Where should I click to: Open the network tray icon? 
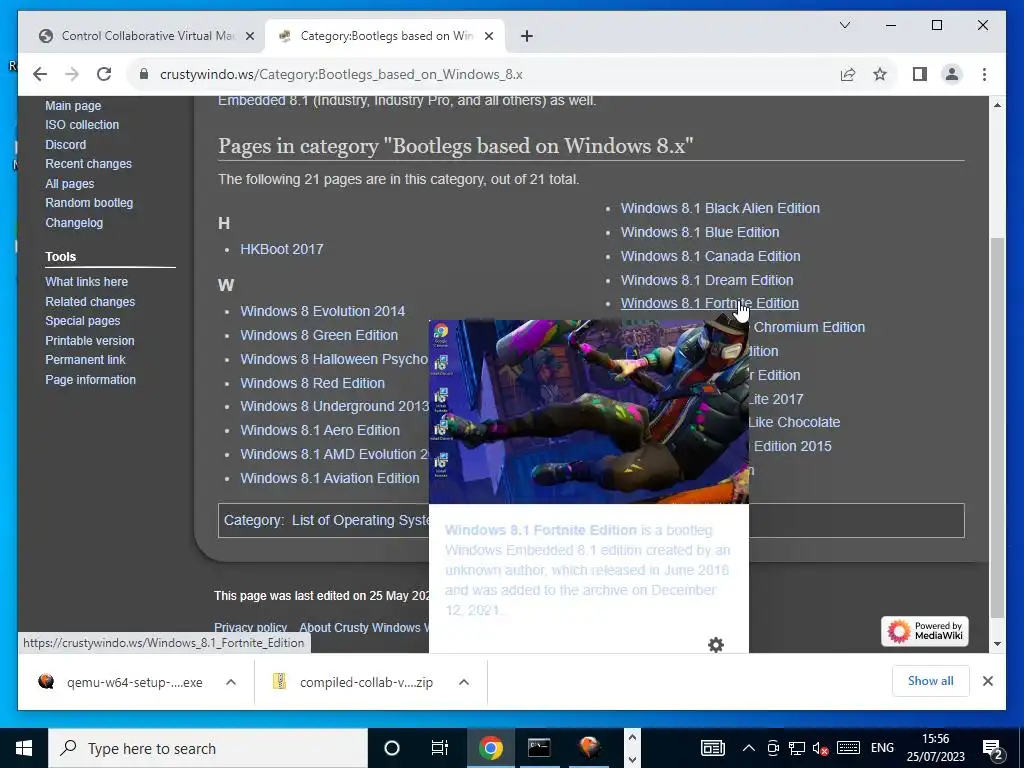click(796, 748)
